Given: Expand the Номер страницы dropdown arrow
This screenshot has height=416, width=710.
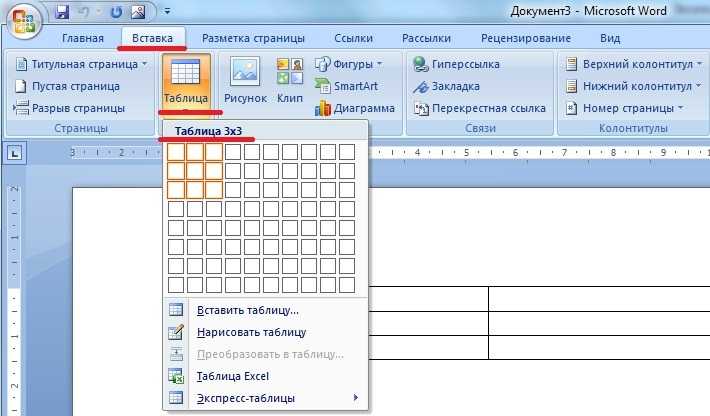Looking at the screenshot, I should coord(681,108).
